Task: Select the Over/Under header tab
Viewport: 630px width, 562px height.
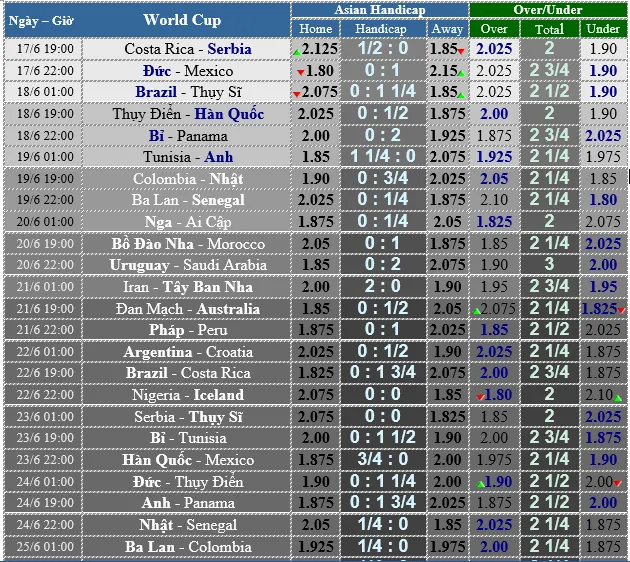Action: (548, 9)
